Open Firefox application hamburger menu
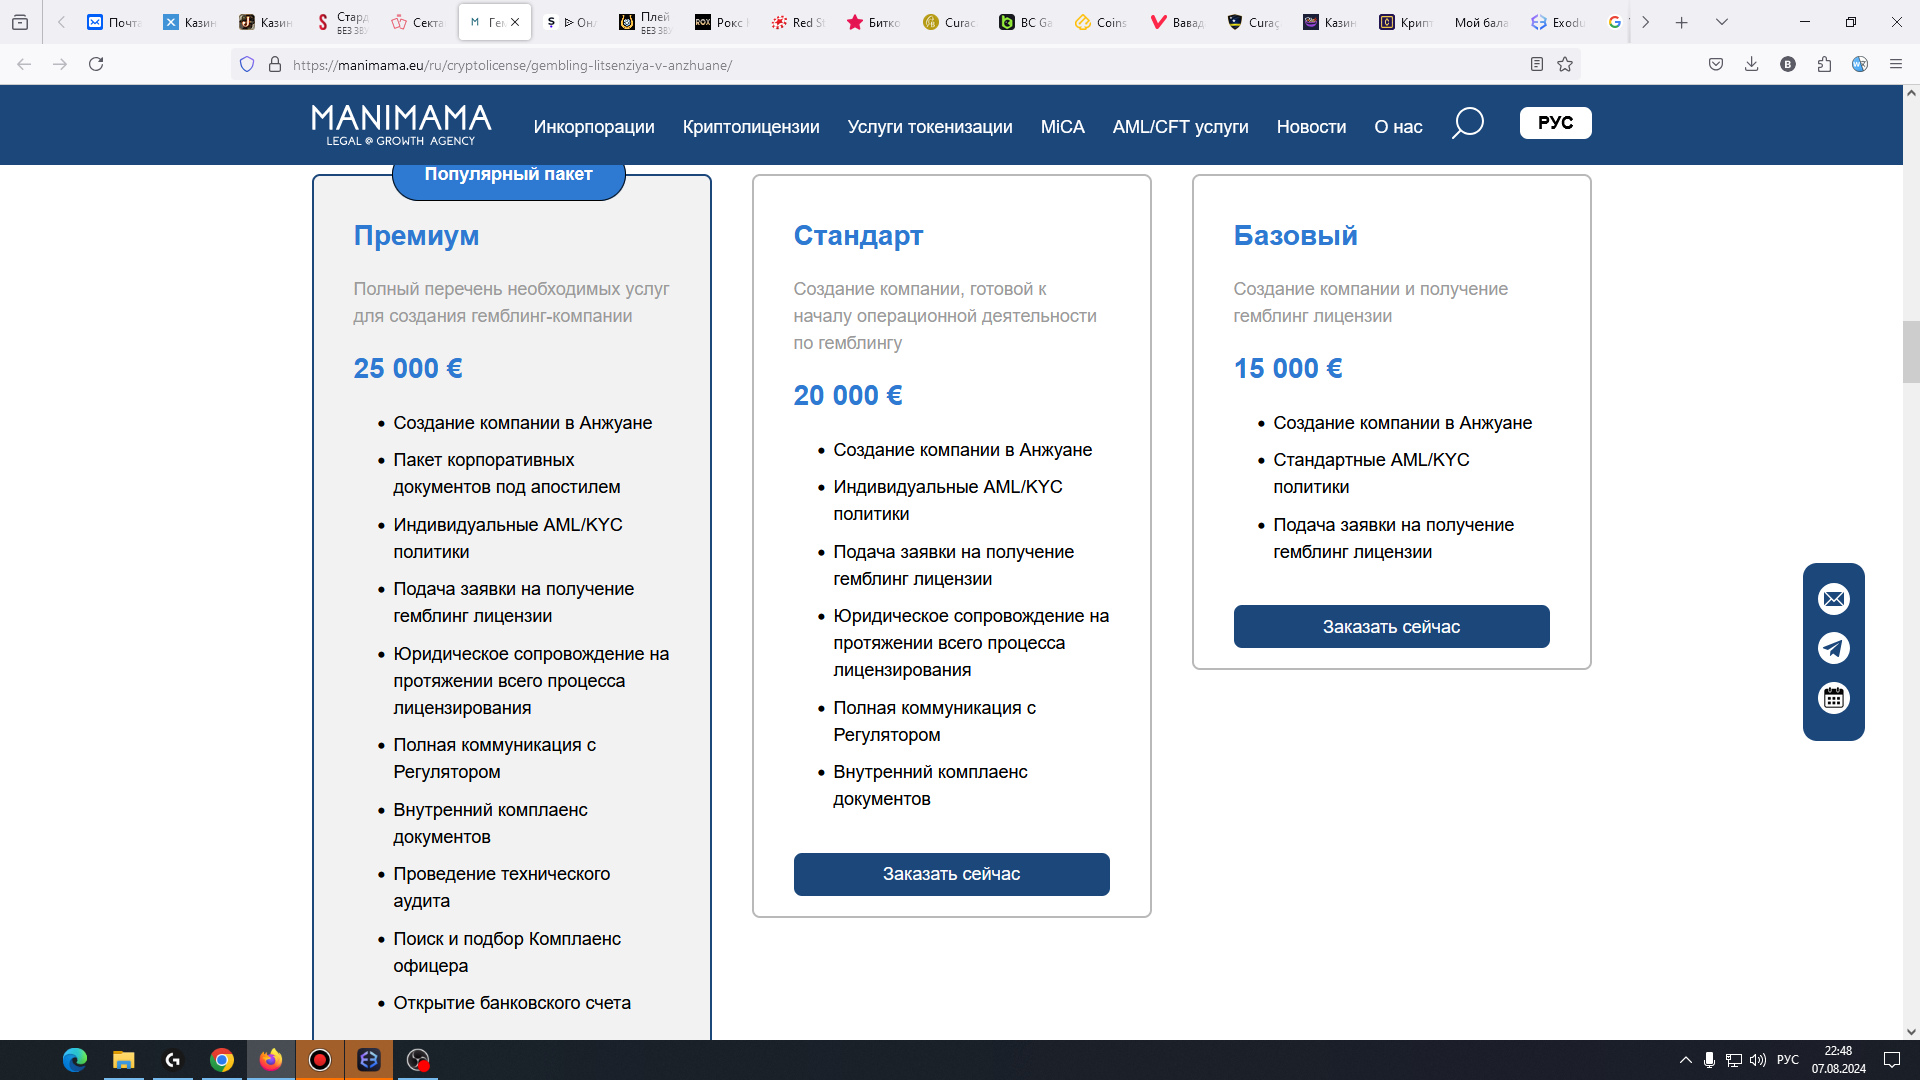1920x1080 pixels. tap(1895, 64)
